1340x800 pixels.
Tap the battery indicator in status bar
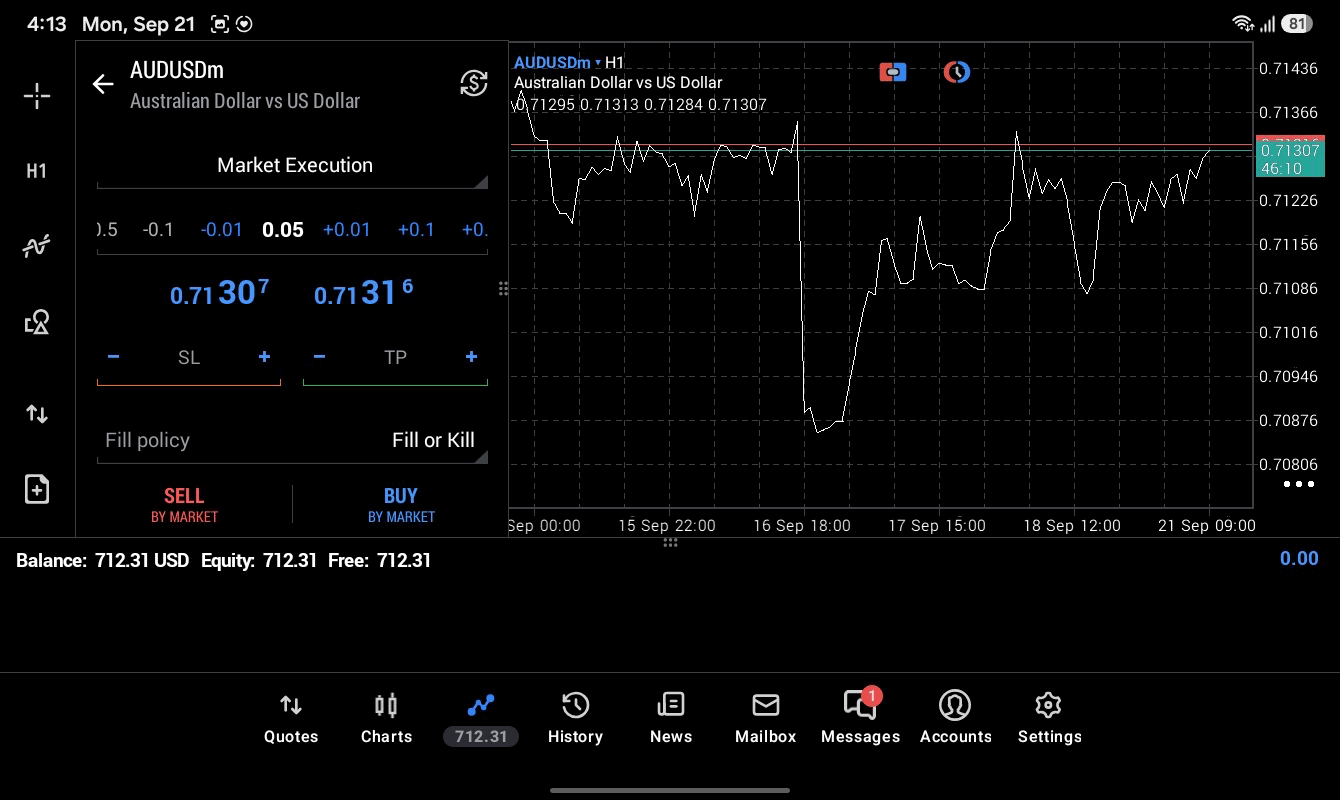point(1297,23)
